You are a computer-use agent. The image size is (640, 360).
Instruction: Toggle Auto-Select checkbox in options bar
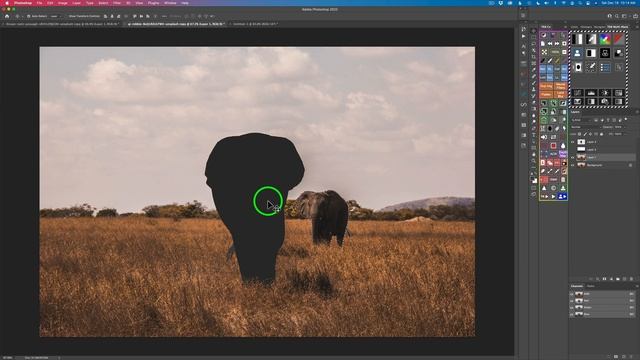tap(29, 16)
